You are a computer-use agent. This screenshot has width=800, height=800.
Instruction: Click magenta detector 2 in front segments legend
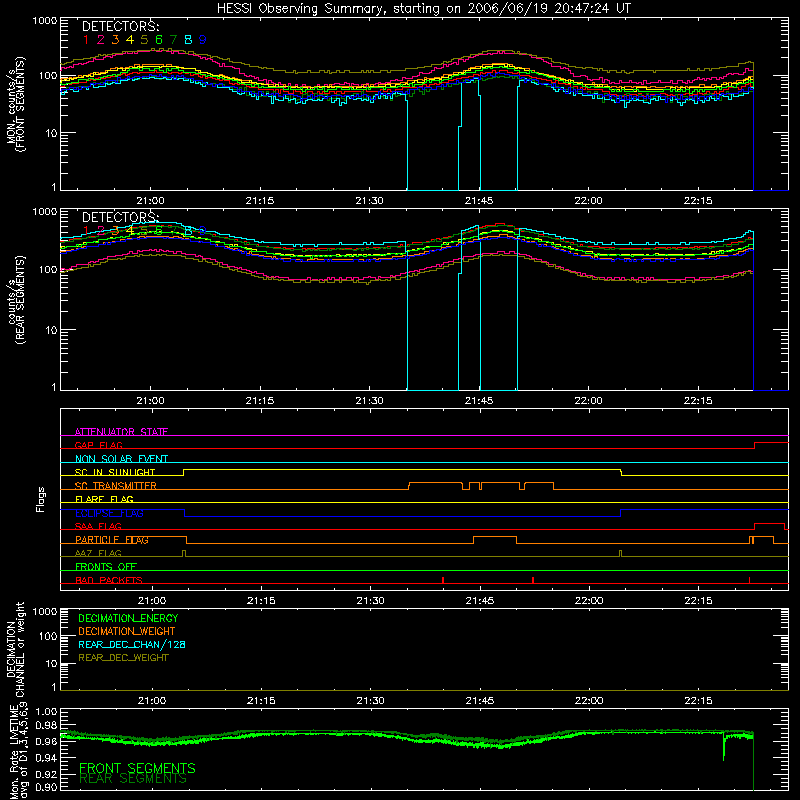click(101, 39)
